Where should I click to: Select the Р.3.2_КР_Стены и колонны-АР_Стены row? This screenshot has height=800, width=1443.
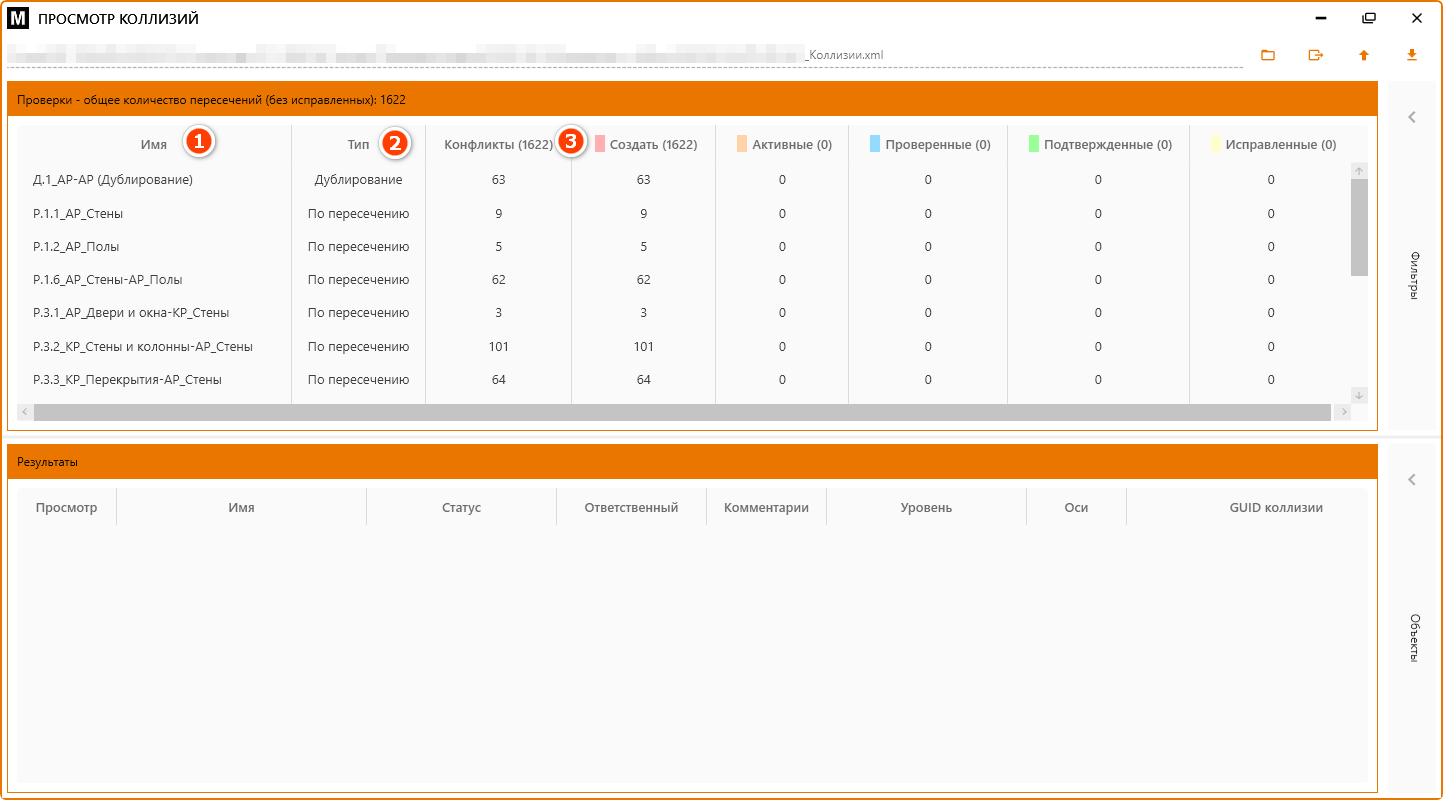pos(143,347)
